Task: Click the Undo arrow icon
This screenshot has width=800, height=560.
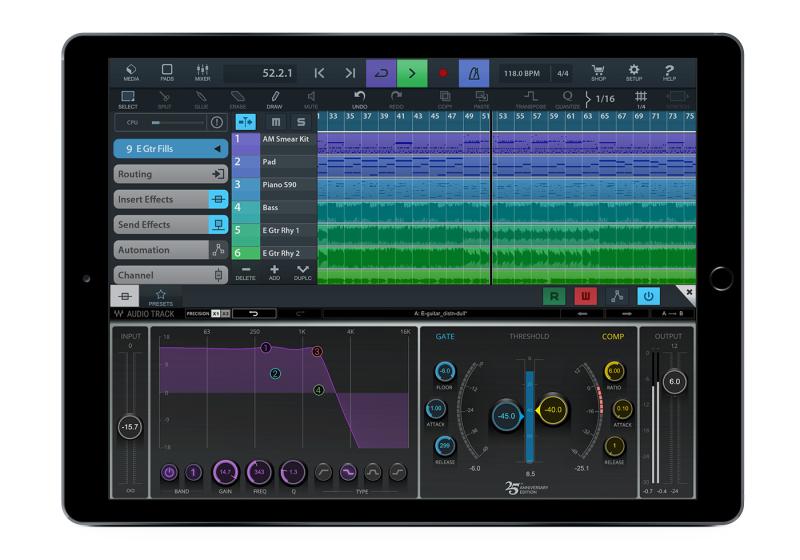Action: (x=361, y=98)
